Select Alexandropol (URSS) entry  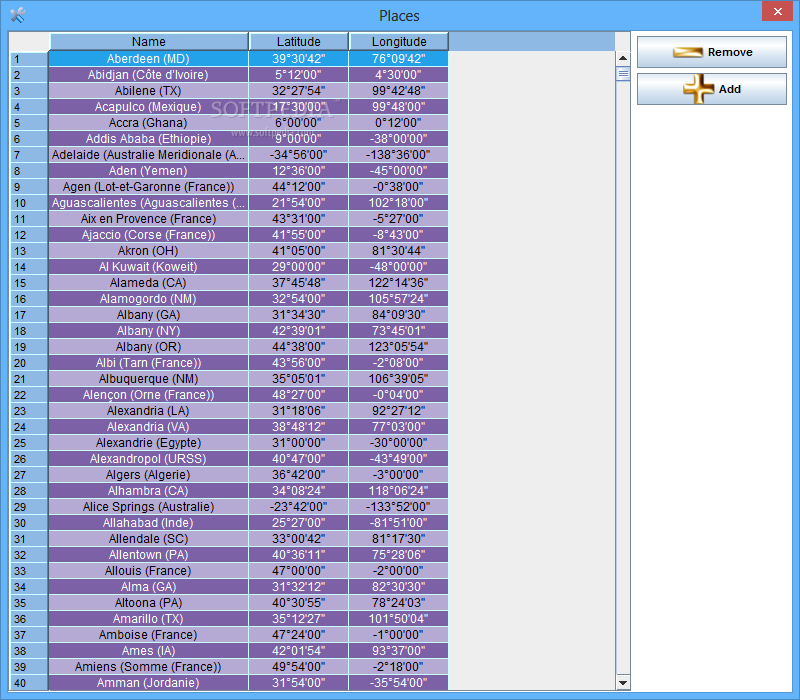tap(148, 459)
